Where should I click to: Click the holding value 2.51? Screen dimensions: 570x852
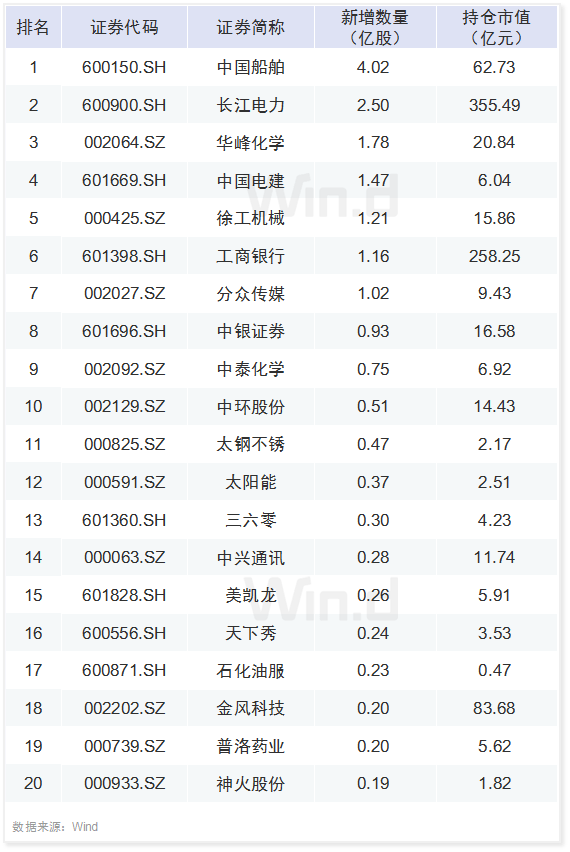[494, 483]
